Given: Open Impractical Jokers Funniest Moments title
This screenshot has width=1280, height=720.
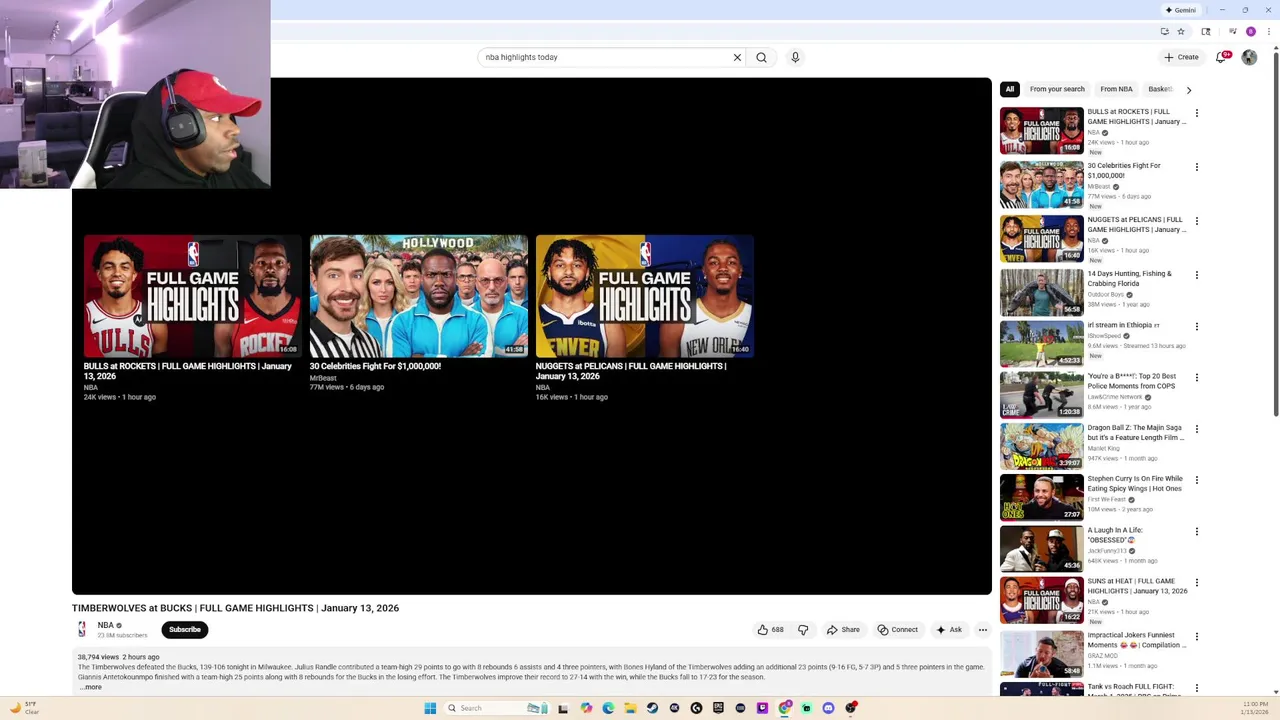Looking at the screenshot, I should (x=1137, y=640).
